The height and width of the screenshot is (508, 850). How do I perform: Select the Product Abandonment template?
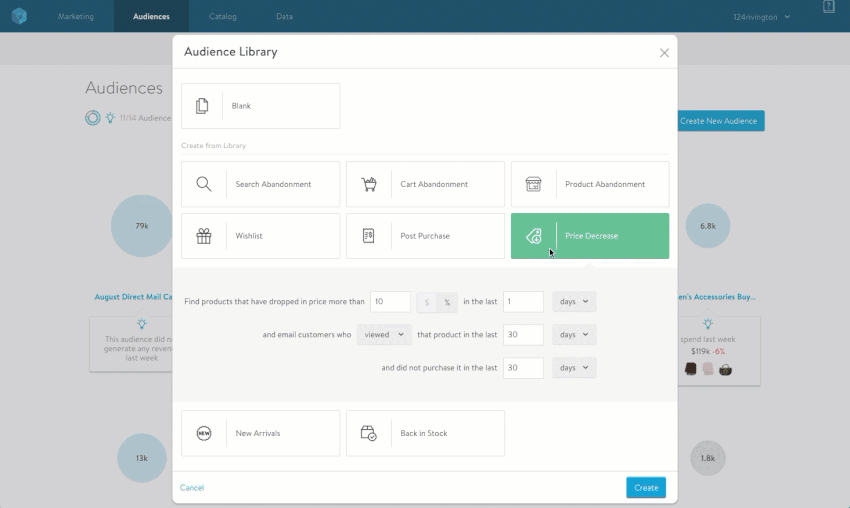tap(590, 184)
